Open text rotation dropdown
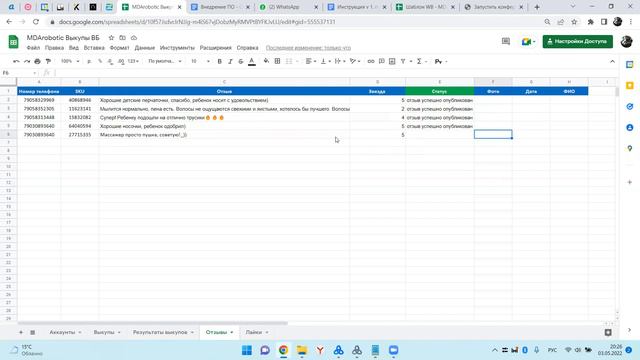Image resolution: width=640 pixels, height=360 pixels. [355, 61]
